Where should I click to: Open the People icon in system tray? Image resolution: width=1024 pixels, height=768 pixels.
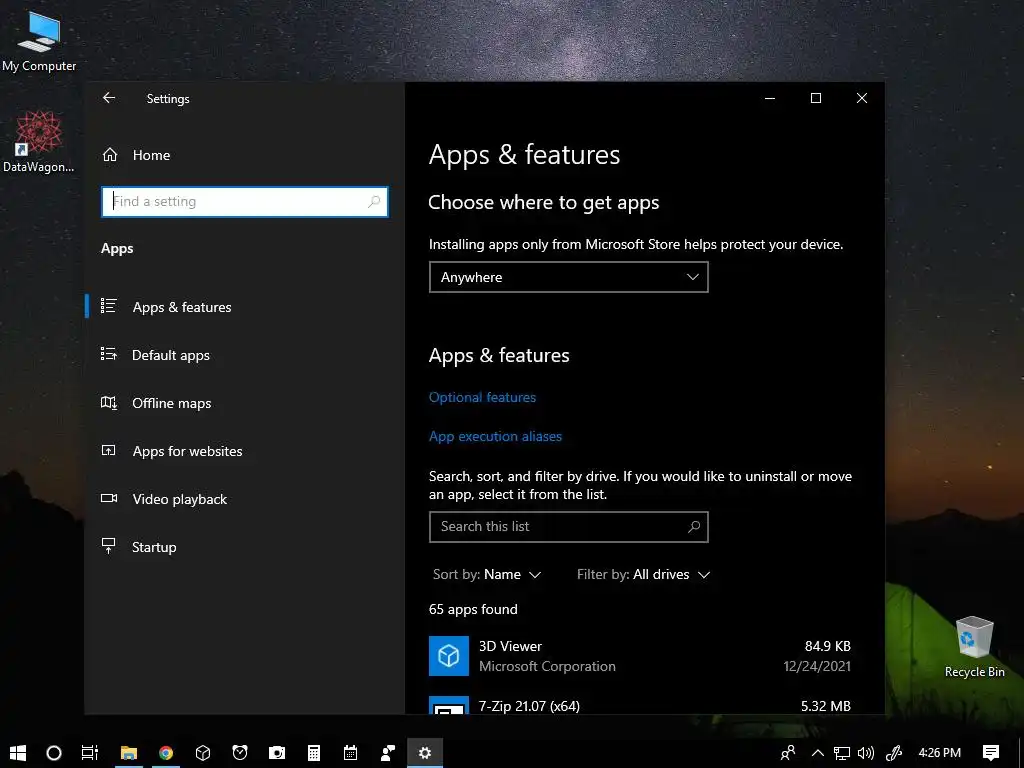788,753
